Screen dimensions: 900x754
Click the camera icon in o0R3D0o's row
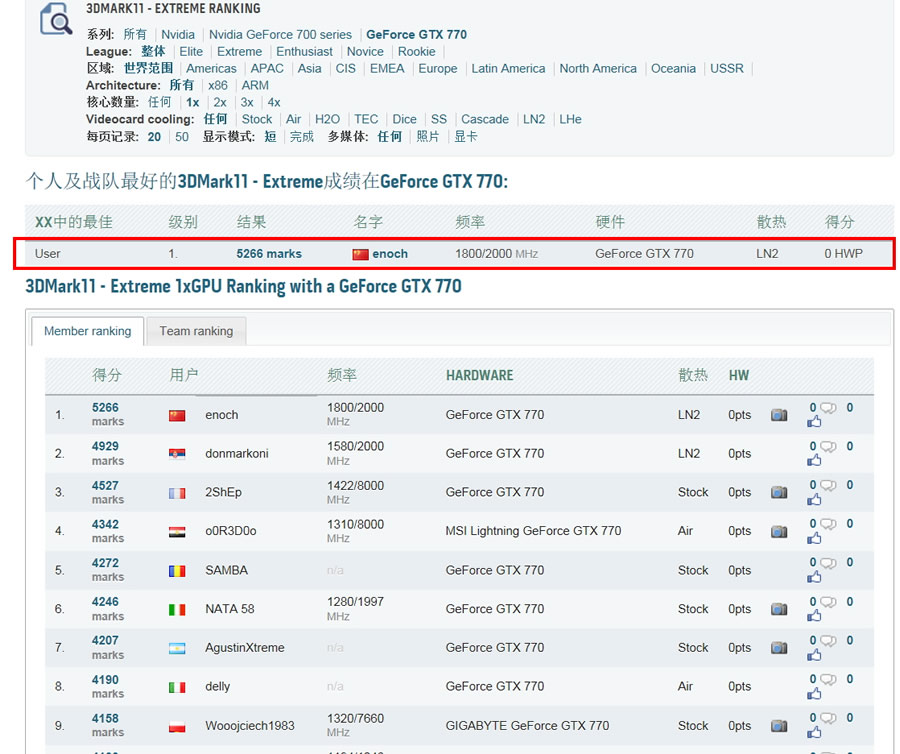click(x=778, y=532)
